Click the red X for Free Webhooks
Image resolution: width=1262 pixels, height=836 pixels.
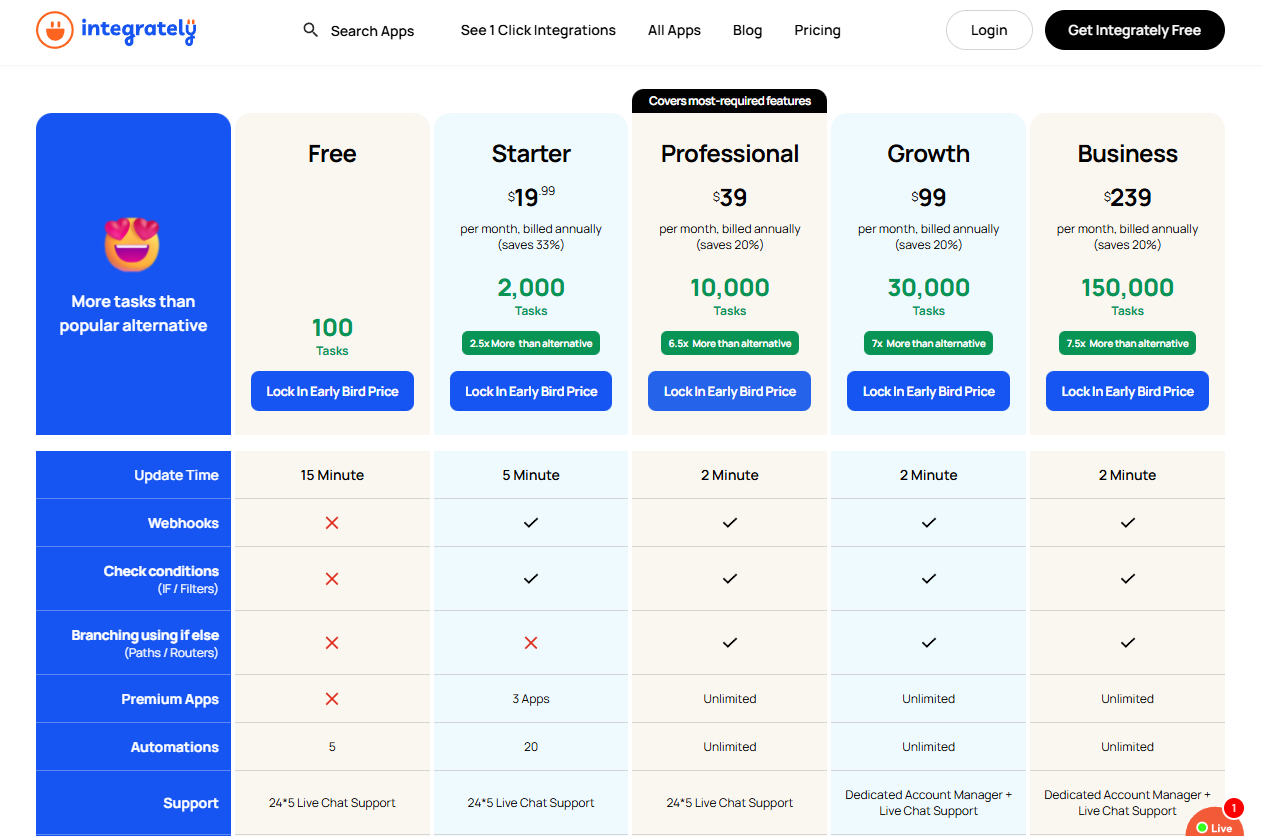pyautogui.click(x=332, y=523)
